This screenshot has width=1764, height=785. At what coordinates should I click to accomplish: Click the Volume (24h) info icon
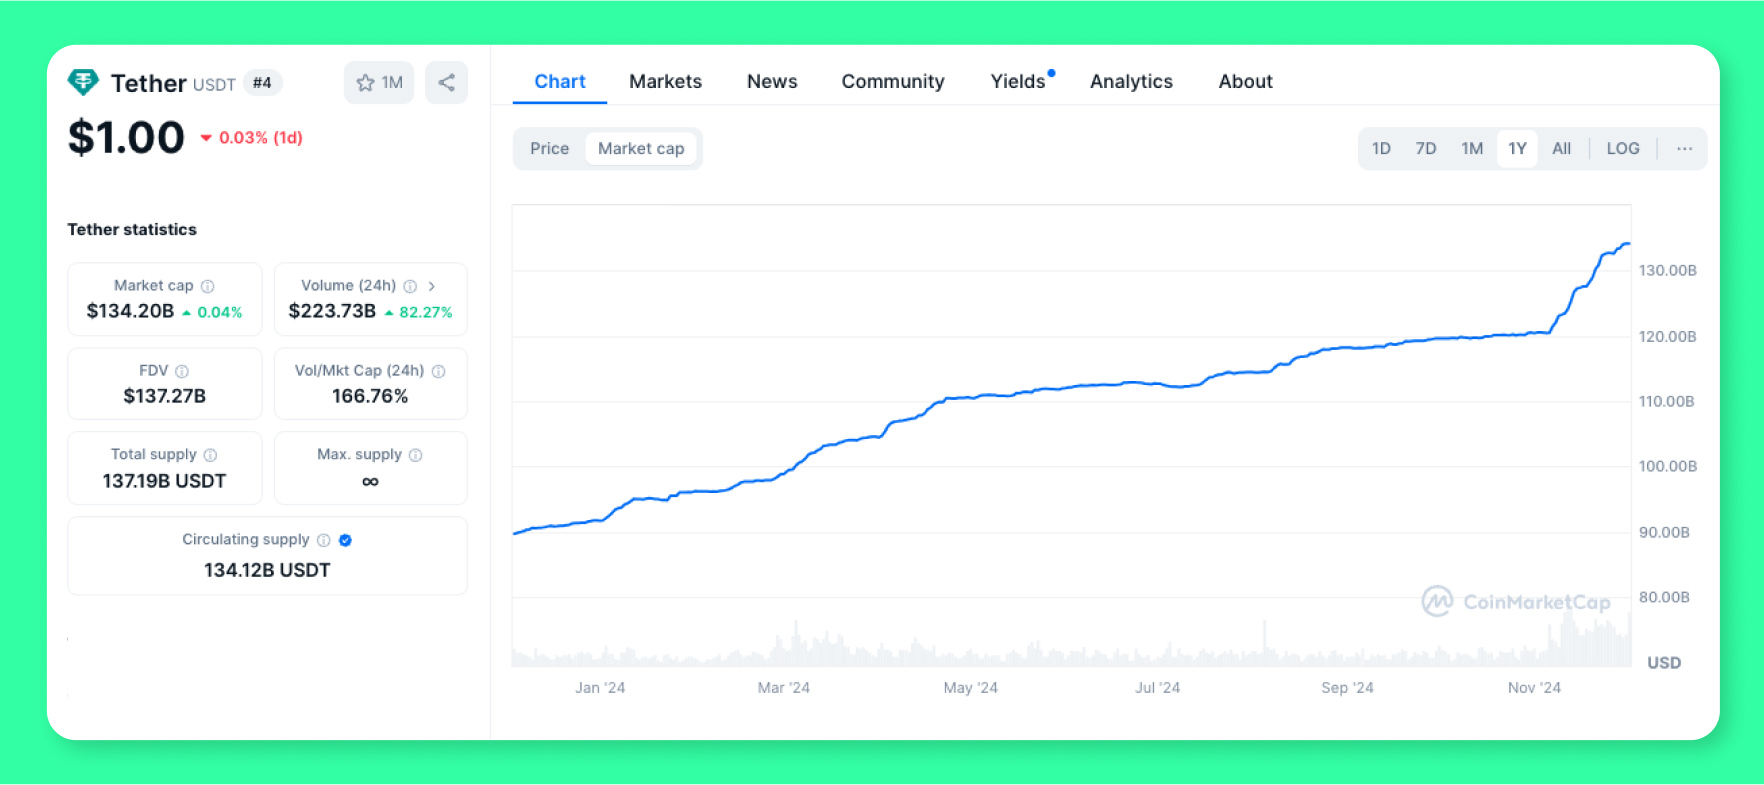[410, 286]
